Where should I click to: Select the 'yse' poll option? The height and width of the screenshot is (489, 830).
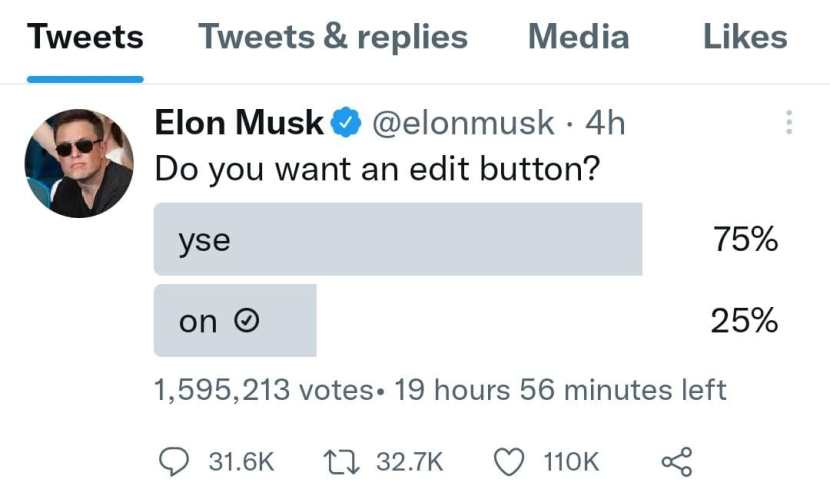[398, 239]
